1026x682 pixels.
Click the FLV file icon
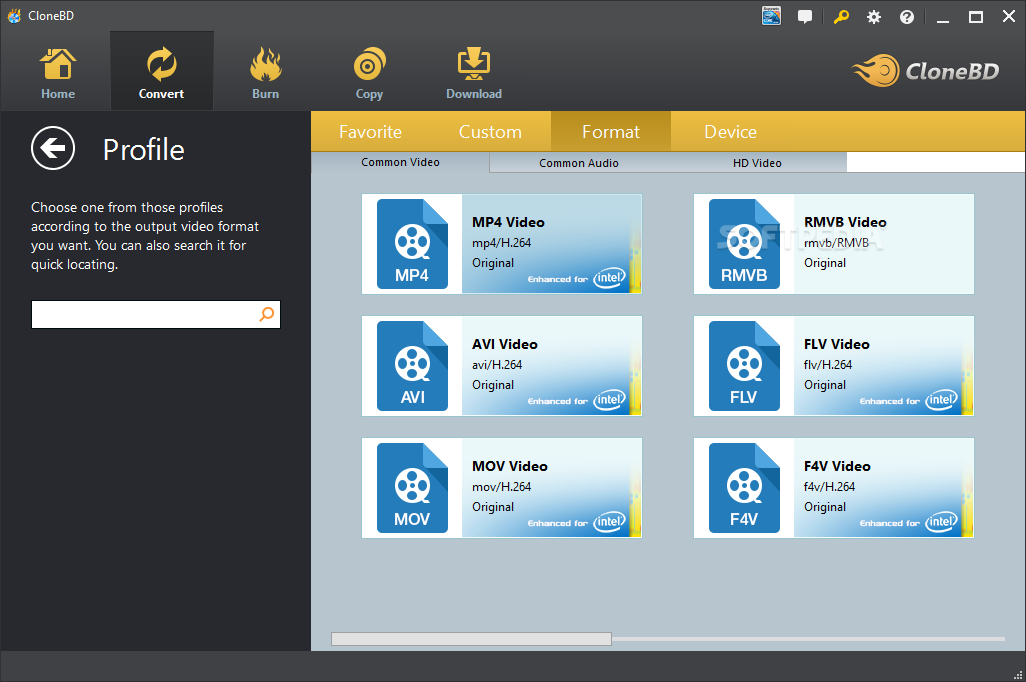point(745,366)
